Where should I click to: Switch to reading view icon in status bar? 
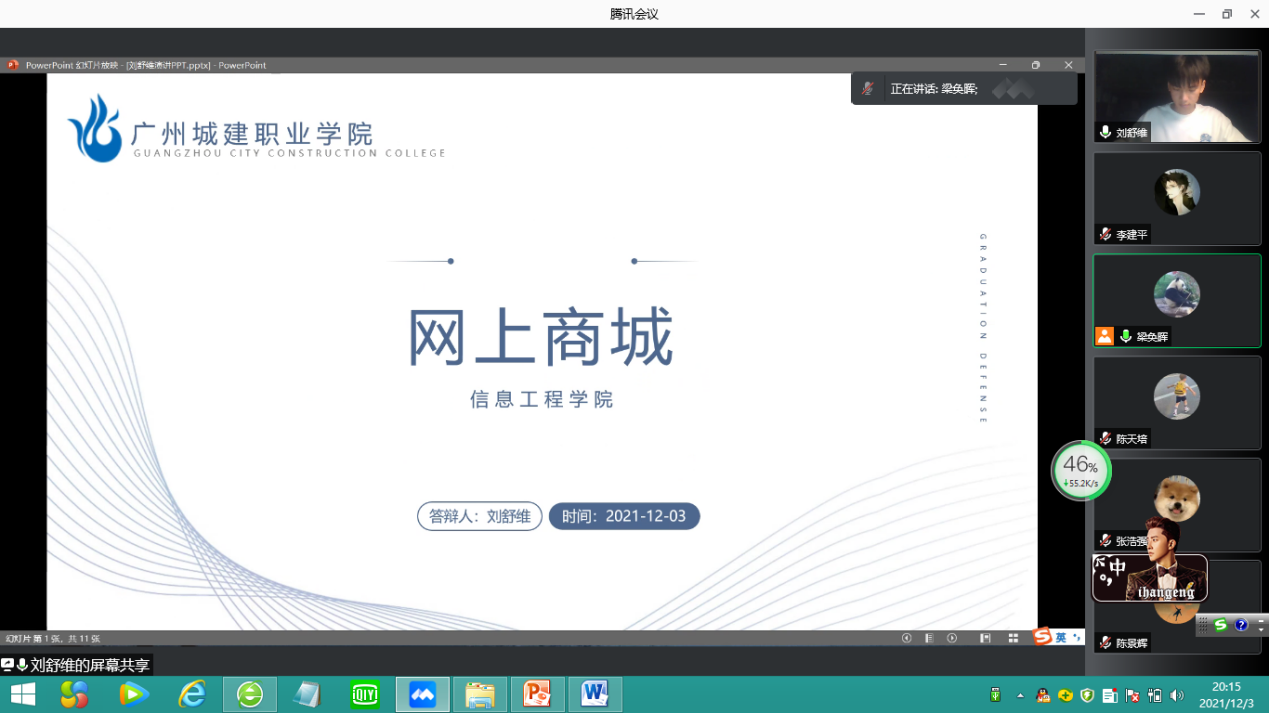point(985,638)
